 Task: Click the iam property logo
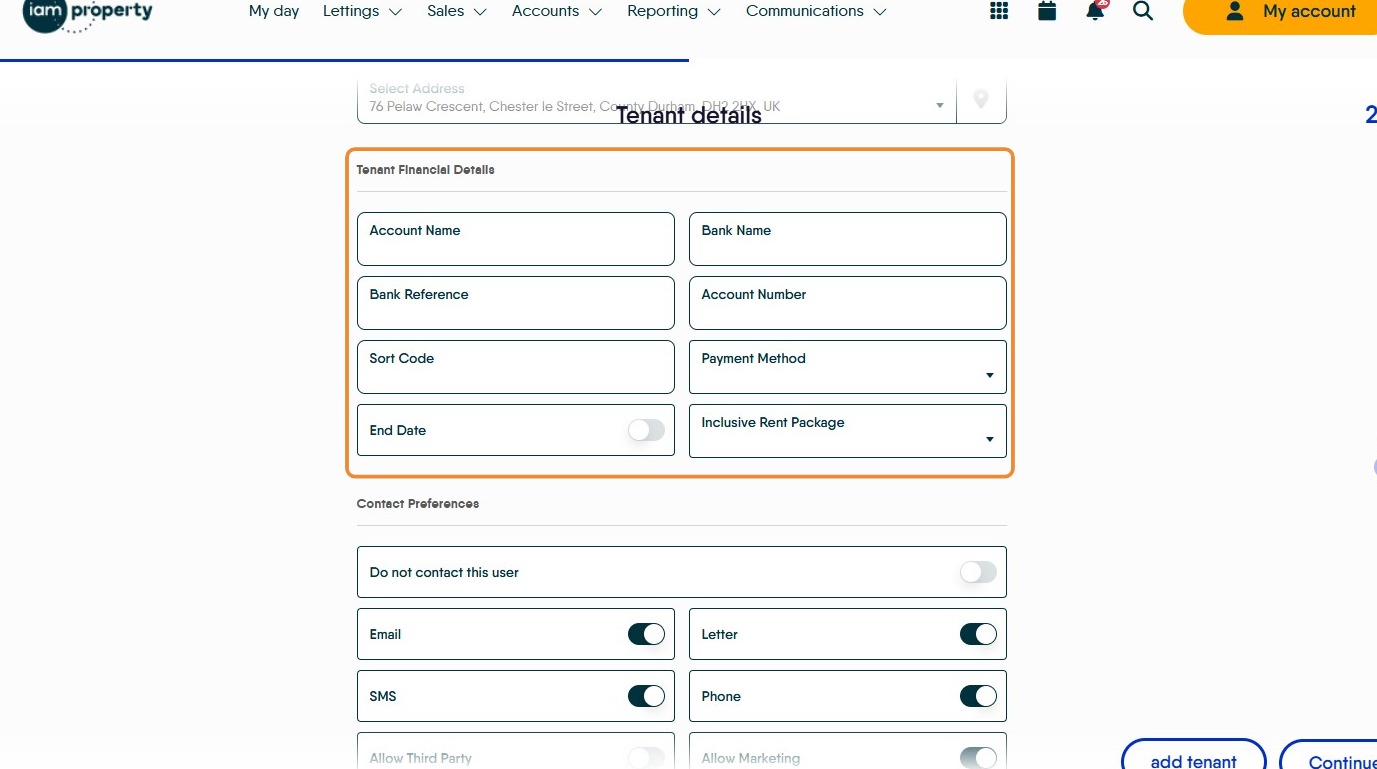pyautogui.click(x=87, y=14)
